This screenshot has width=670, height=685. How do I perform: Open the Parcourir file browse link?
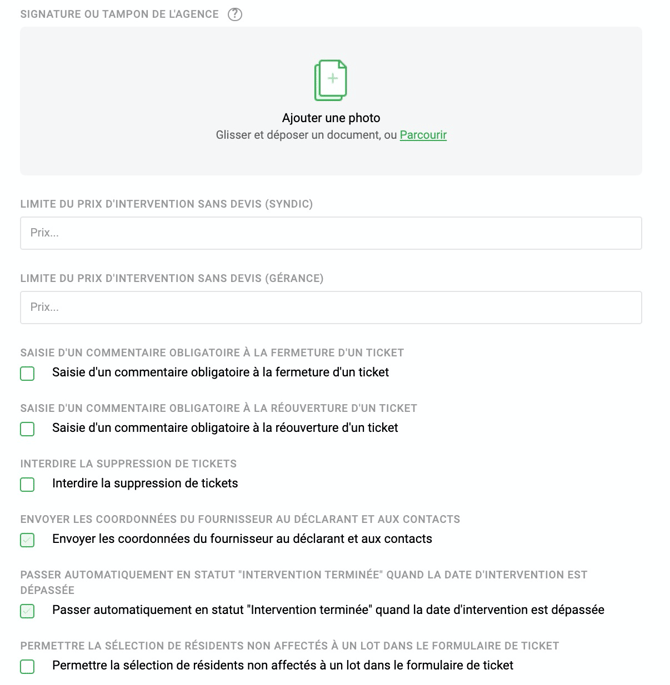(423, 135)
